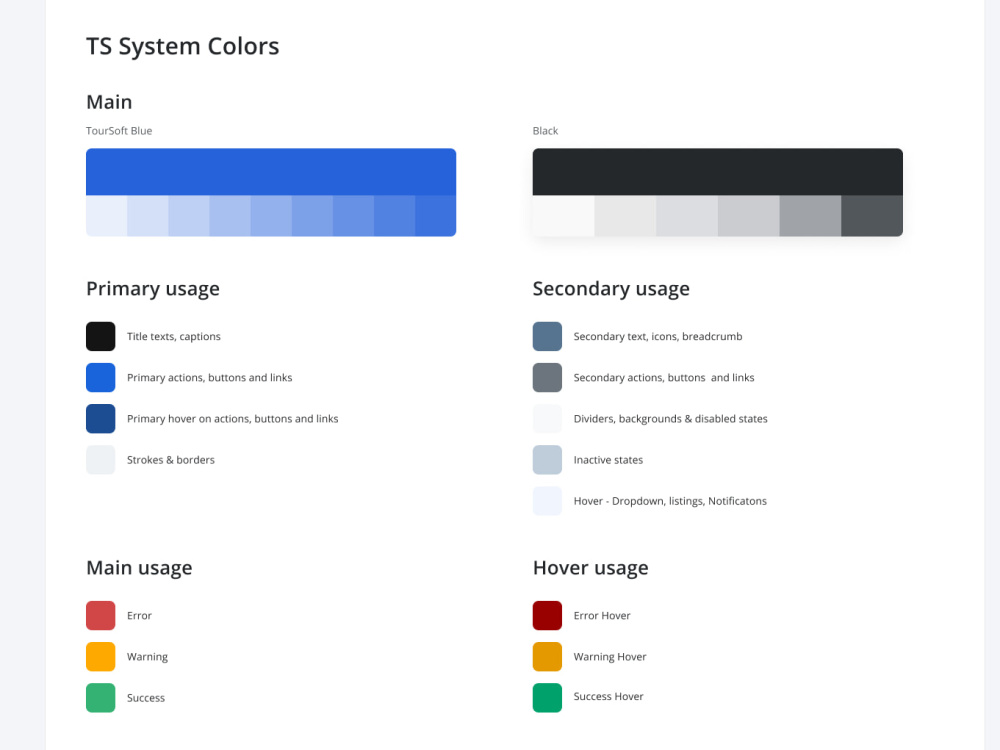The height and width of the screenshot is (750, 1000).
Task: Click the Black palette label
Action: tap(545, 131)
